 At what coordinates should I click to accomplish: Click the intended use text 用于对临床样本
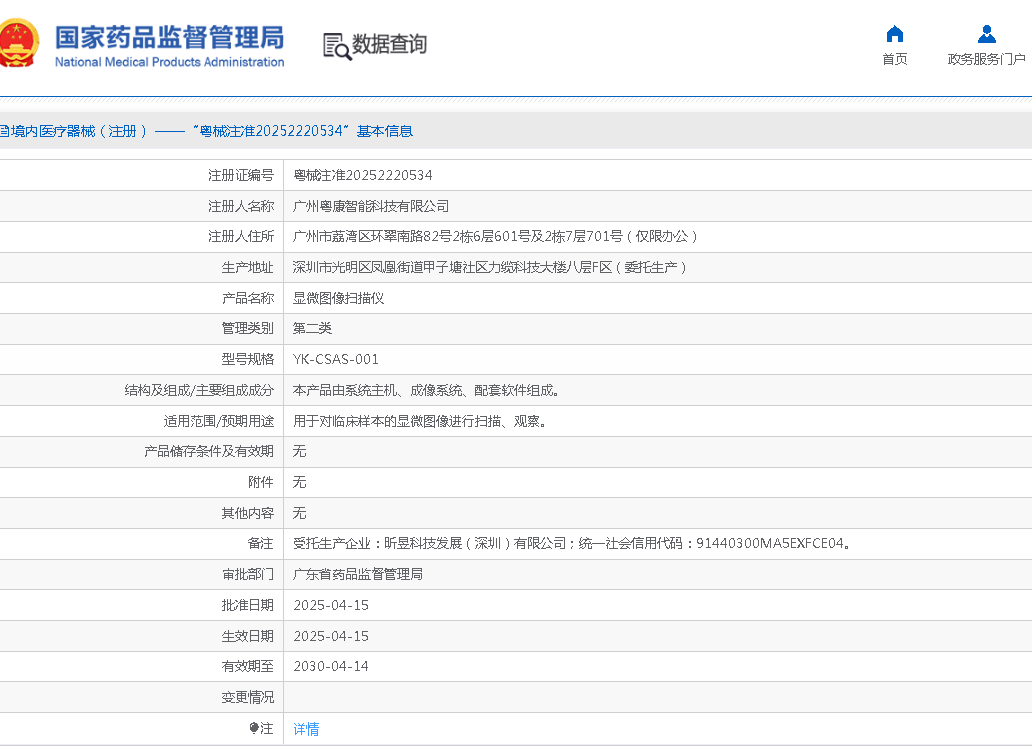click(419, 421)
